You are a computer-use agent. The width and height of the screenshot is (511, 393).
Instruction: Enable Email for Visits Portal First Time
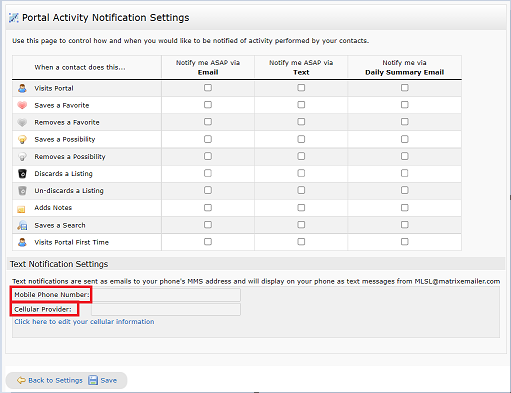(208, 242)
